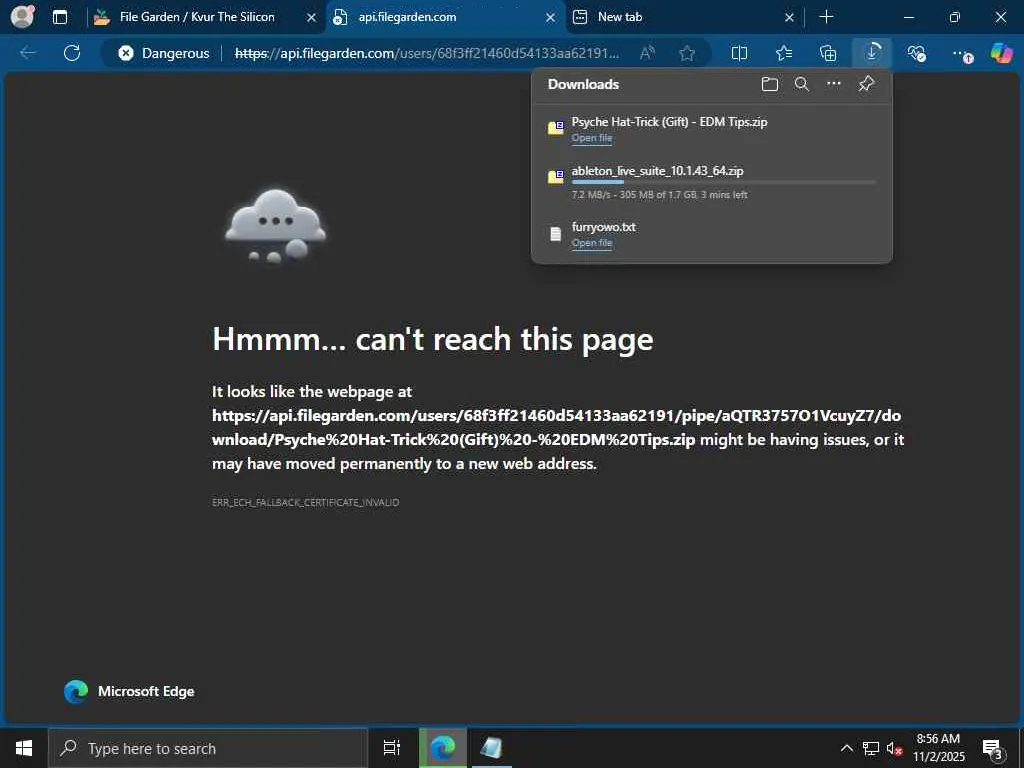
Task: Show hidden system tray icons
Action: (846, 748)
